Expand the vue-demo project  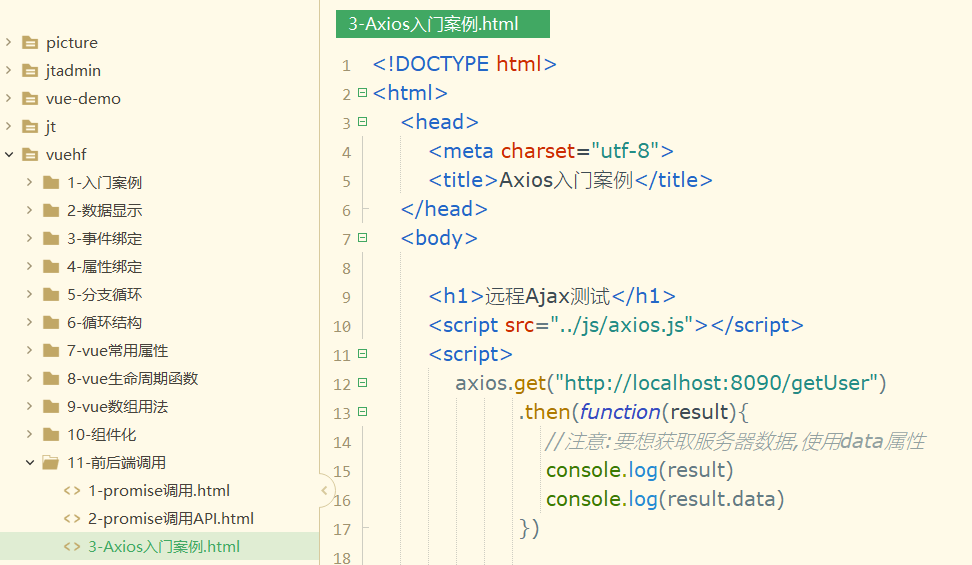click(9, 98)
